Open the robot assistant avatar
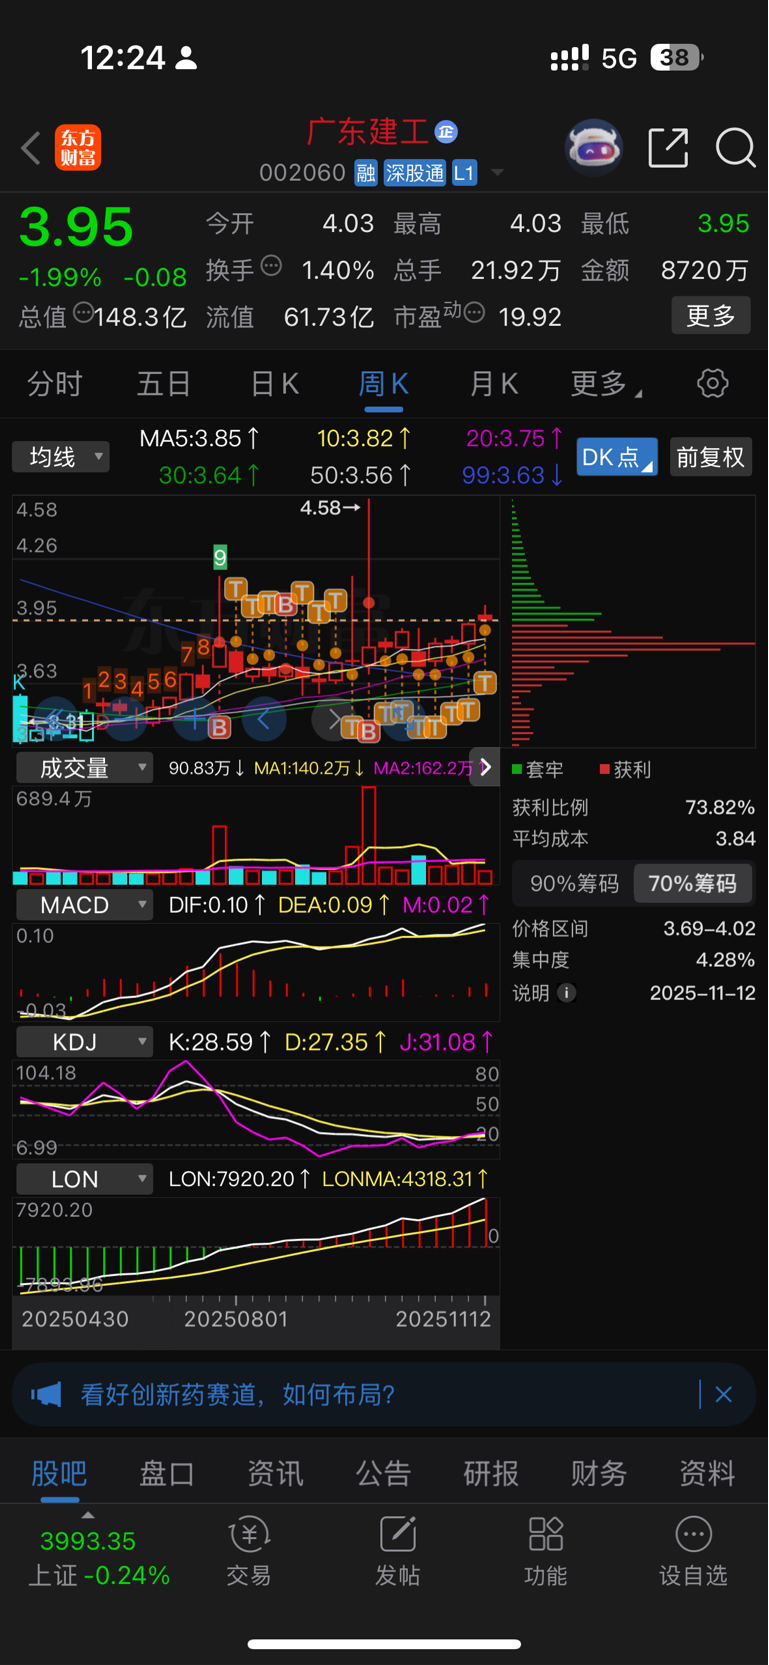769x1665 pixels. [594, 148]
